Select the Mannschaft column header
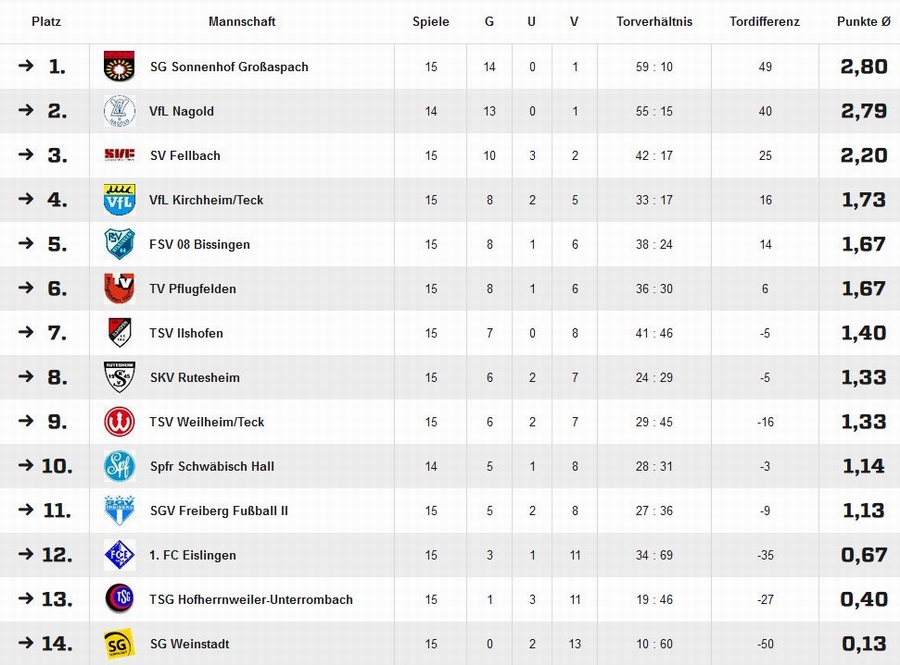 pos(242,22)
